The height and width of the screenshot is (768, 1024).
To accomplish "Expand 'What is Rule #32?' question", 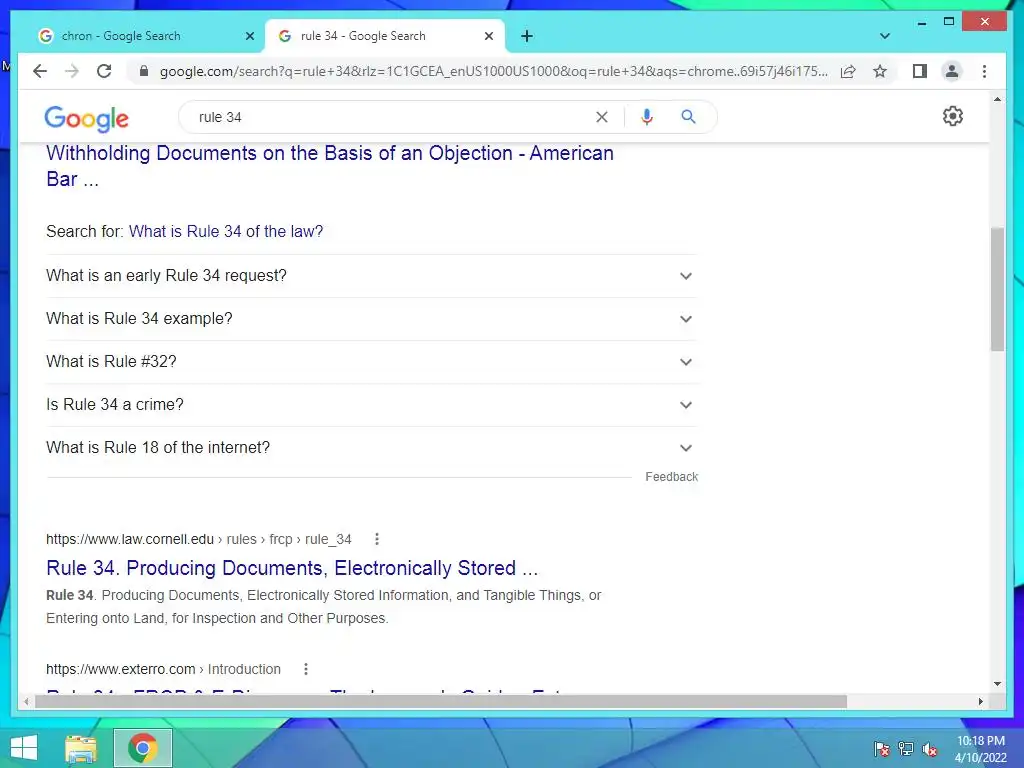I will tap(371, 362).
